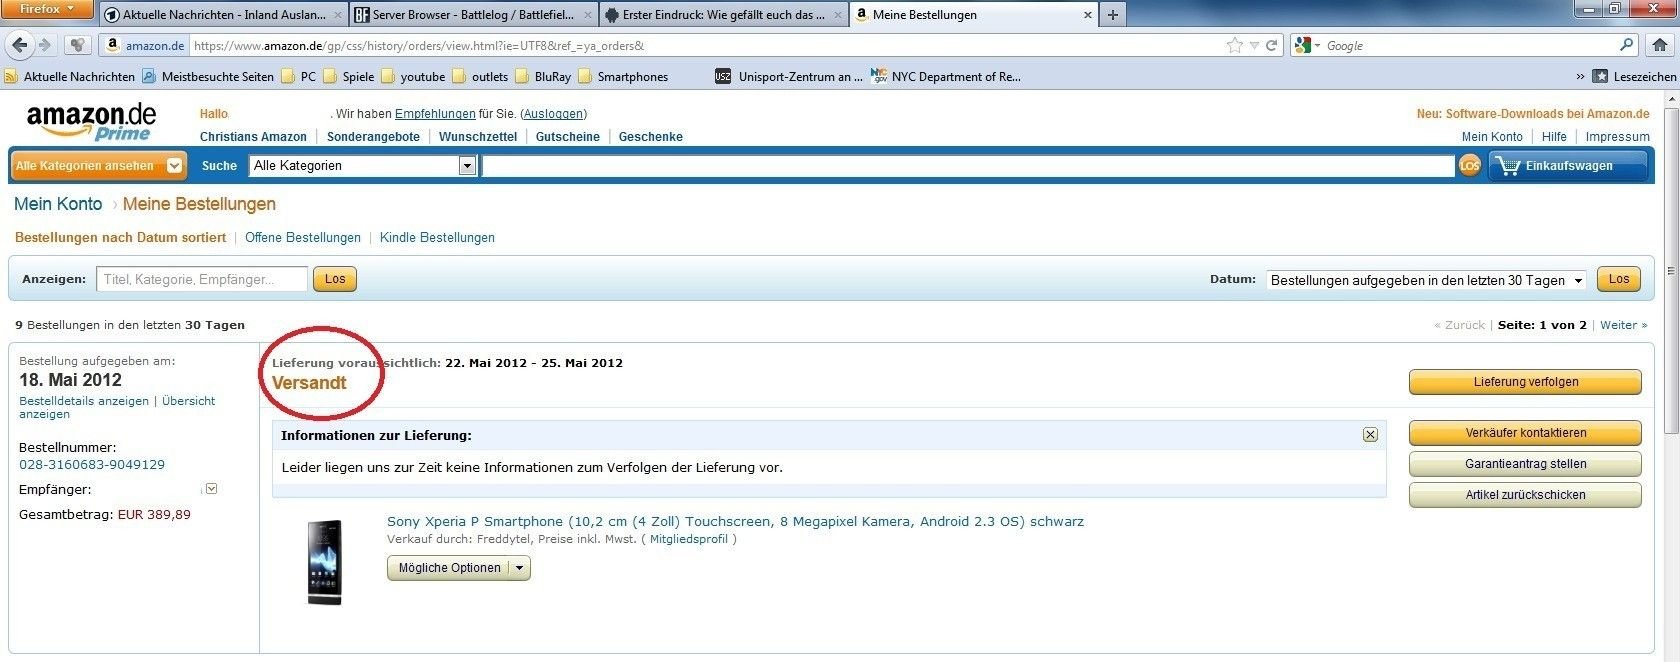Viewport: 1680px width, 662px height.
Task: Bookmark this page with the star icon
Action: click(x=1235, y=45)
